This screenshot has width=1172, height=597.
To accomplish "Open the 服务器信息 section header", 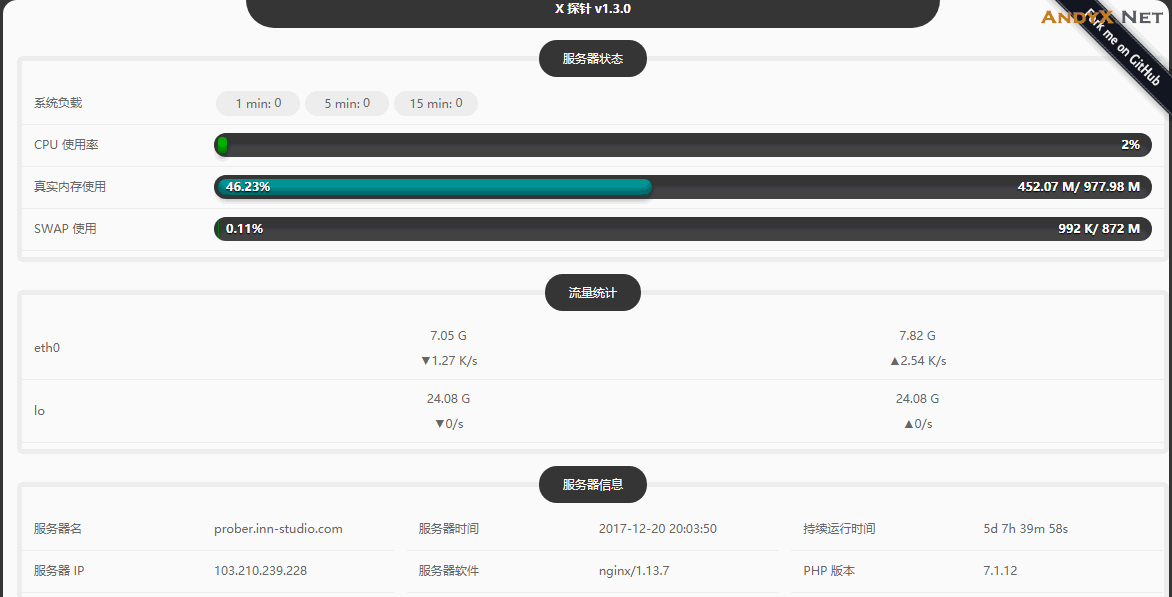I will [x=592, y=485].
